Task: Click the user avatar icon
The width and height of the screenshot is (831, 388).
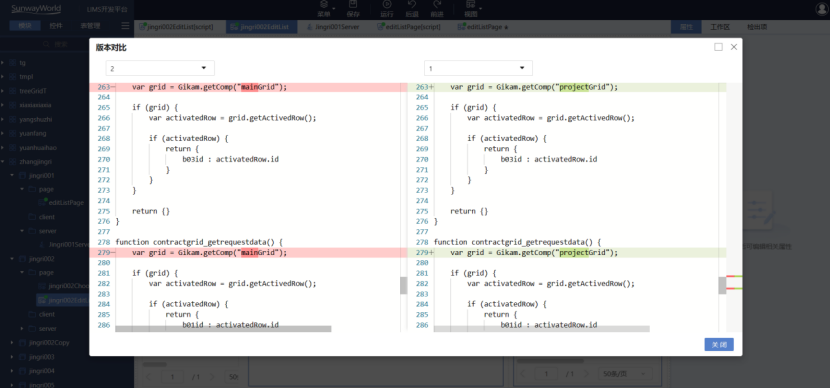Action: tap(821, 8)
